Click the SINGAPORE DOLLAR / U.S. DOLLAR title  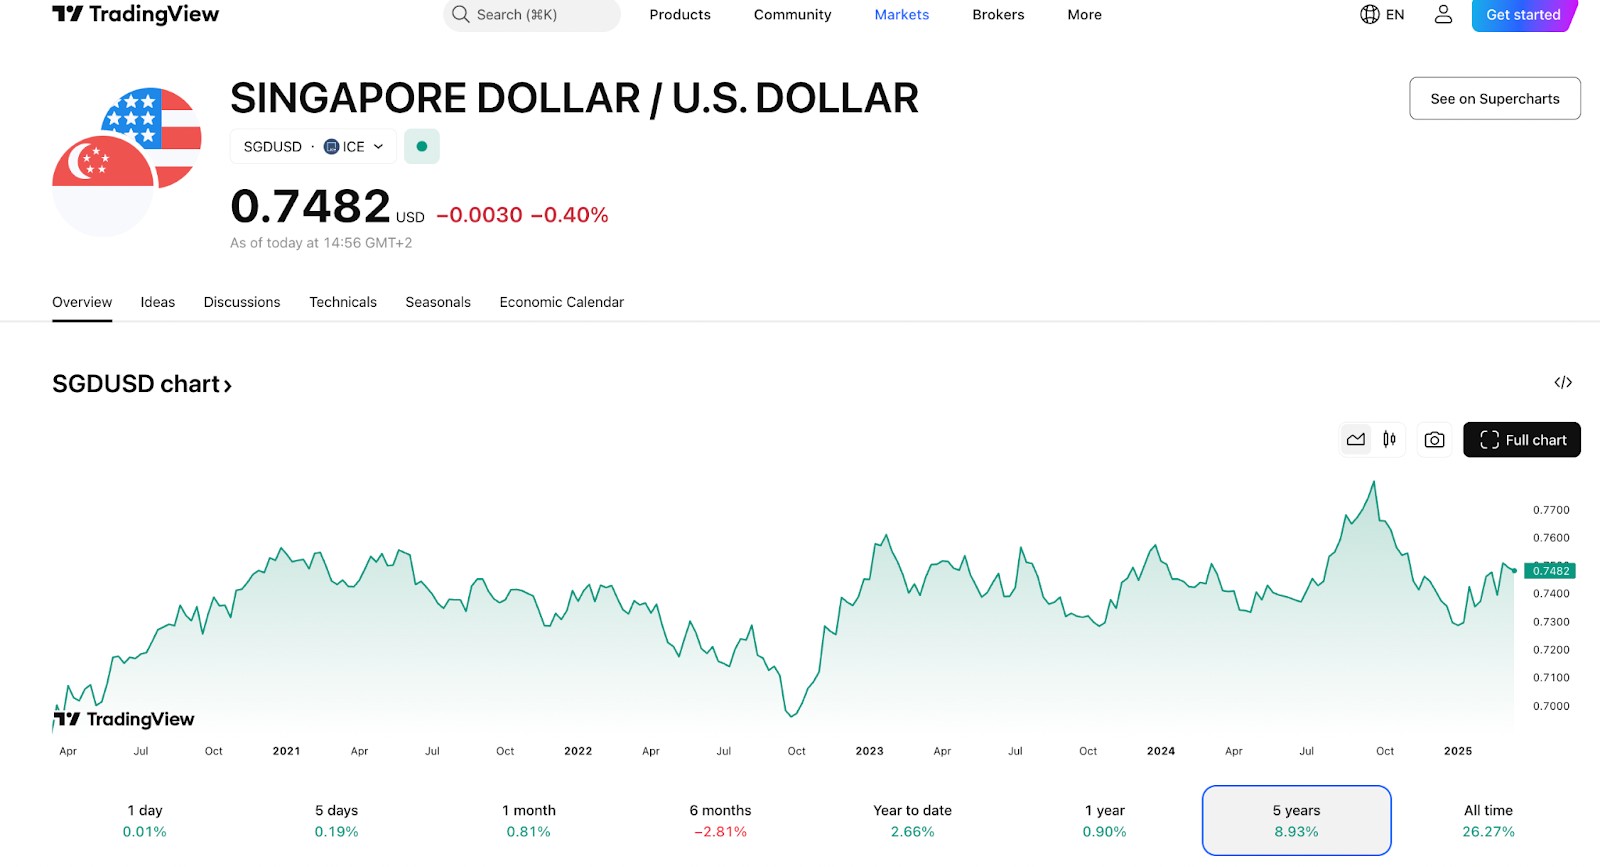[574, 98]
